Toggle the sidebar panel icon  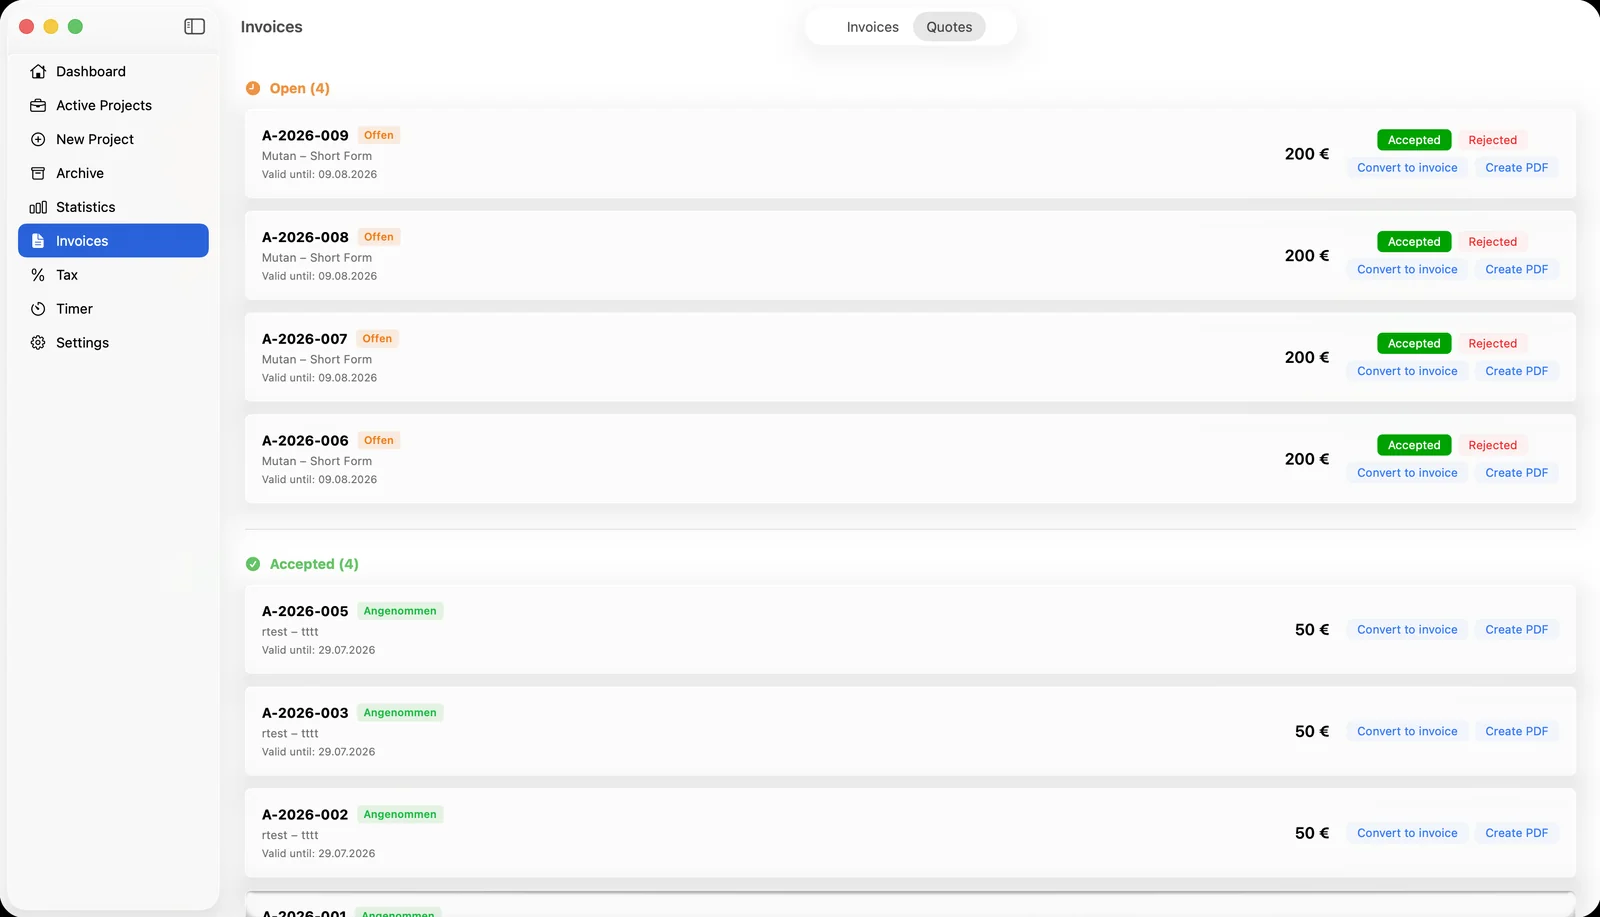195,27
